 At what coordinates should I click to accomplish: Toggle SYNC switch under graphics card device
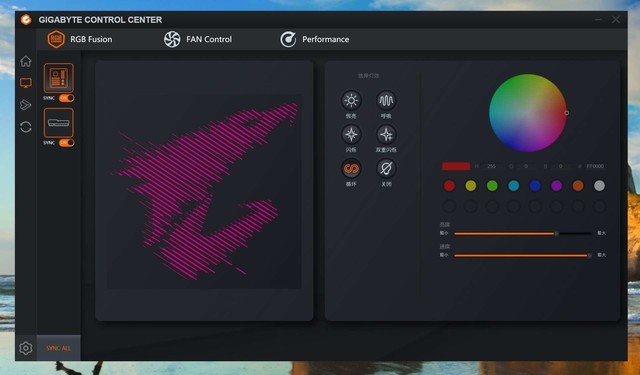(x=67, y=143)
